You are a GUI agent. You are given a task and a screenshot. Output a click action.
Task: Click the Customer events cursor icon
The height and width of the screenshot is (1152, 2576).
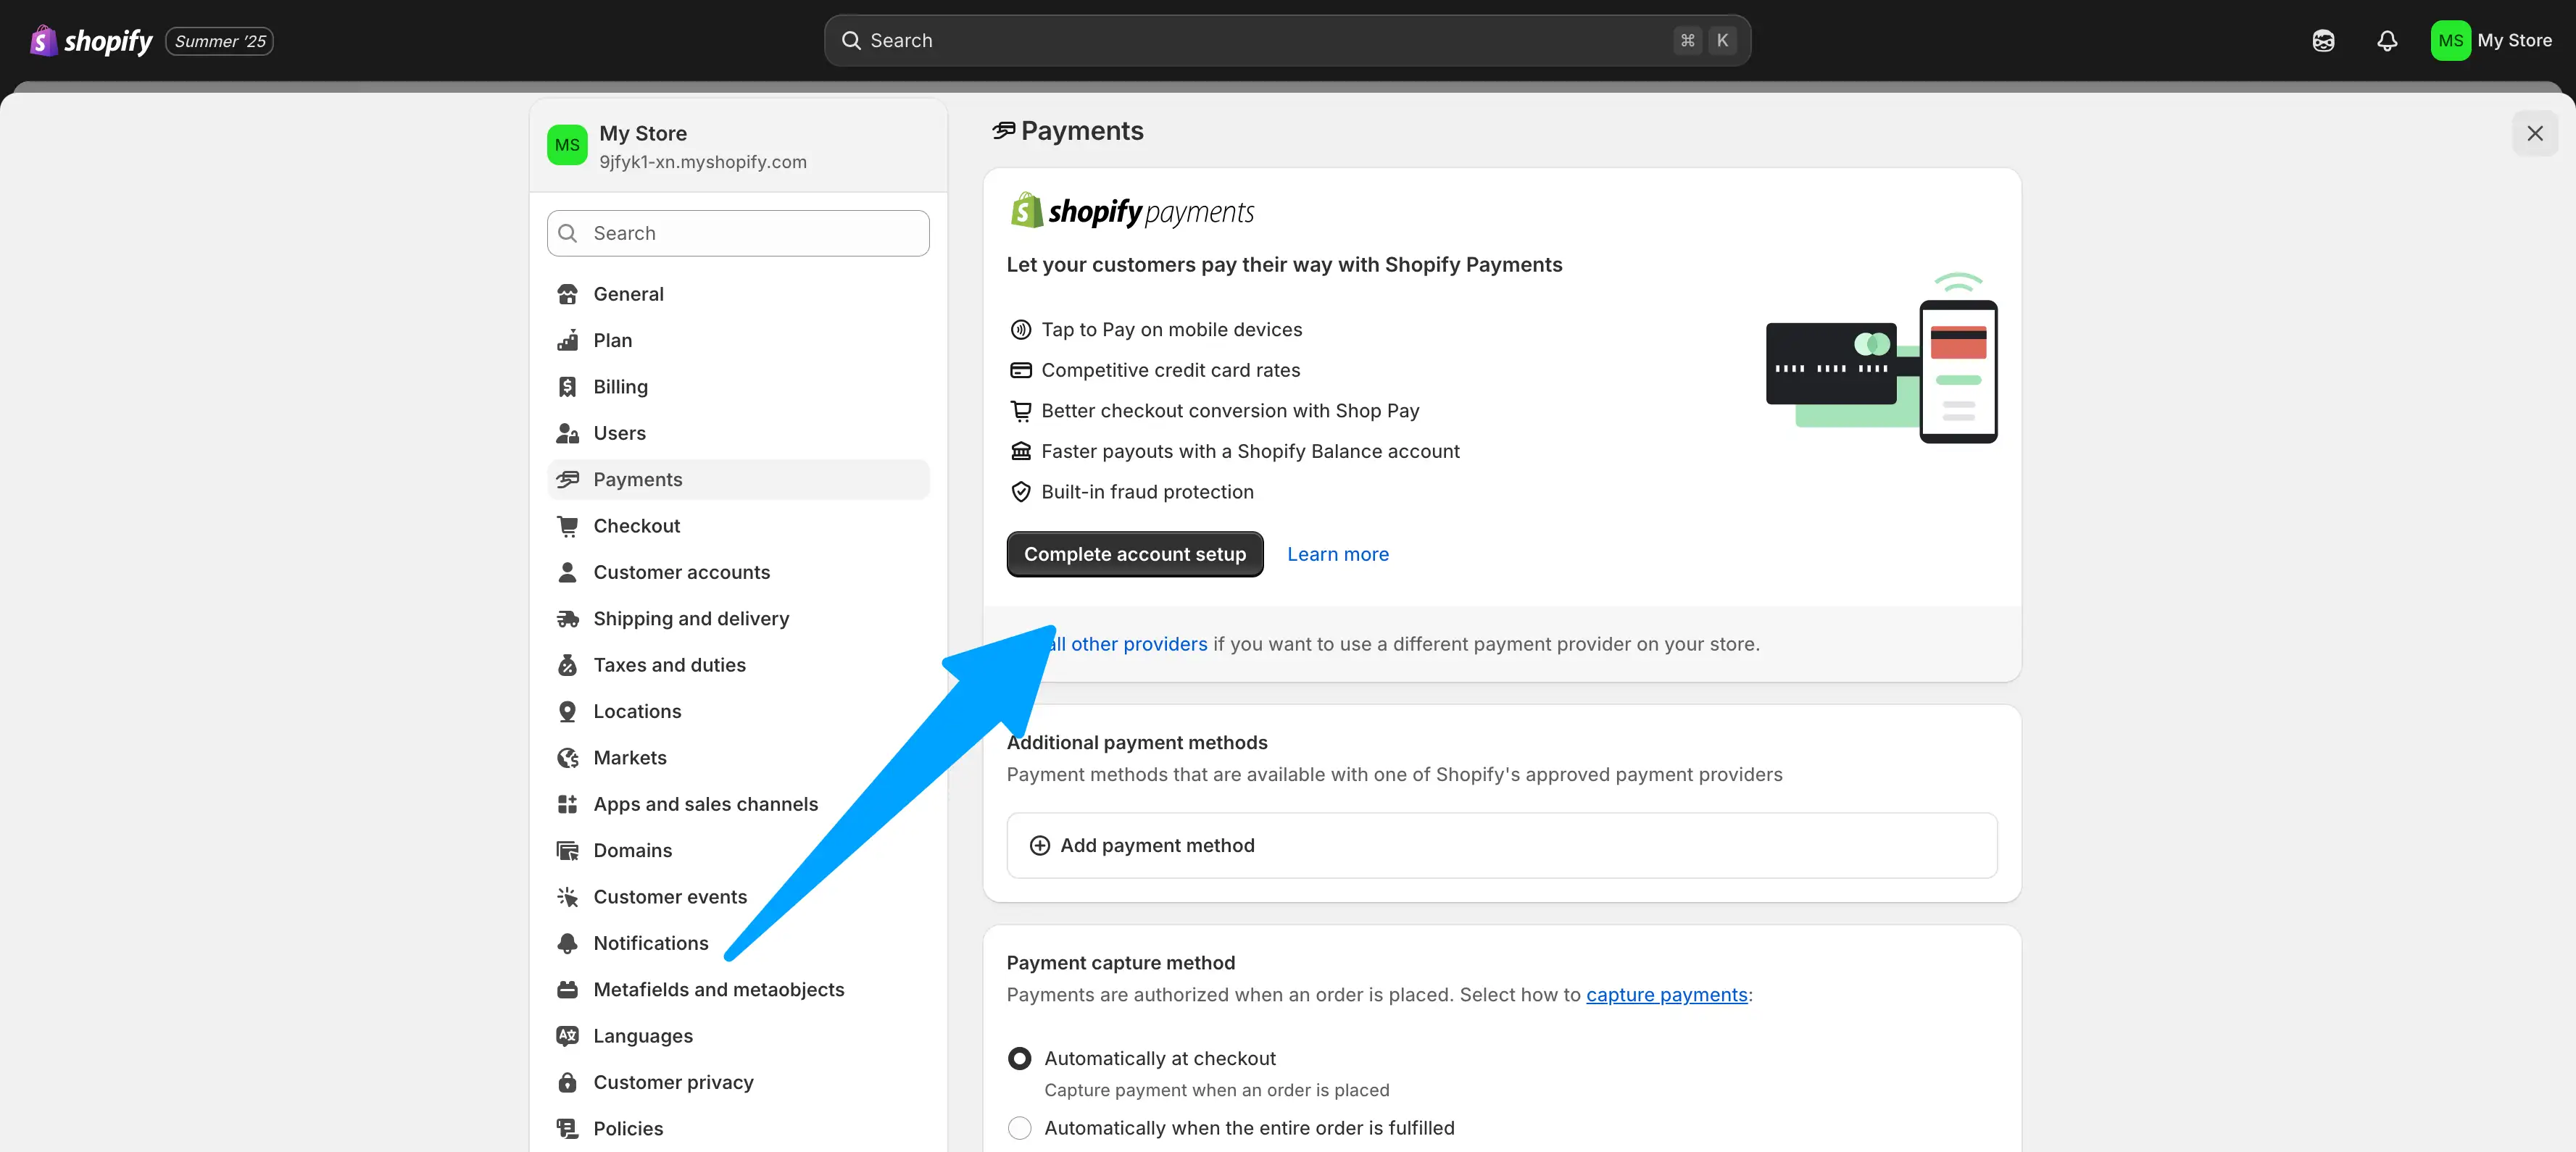point(567,897)
